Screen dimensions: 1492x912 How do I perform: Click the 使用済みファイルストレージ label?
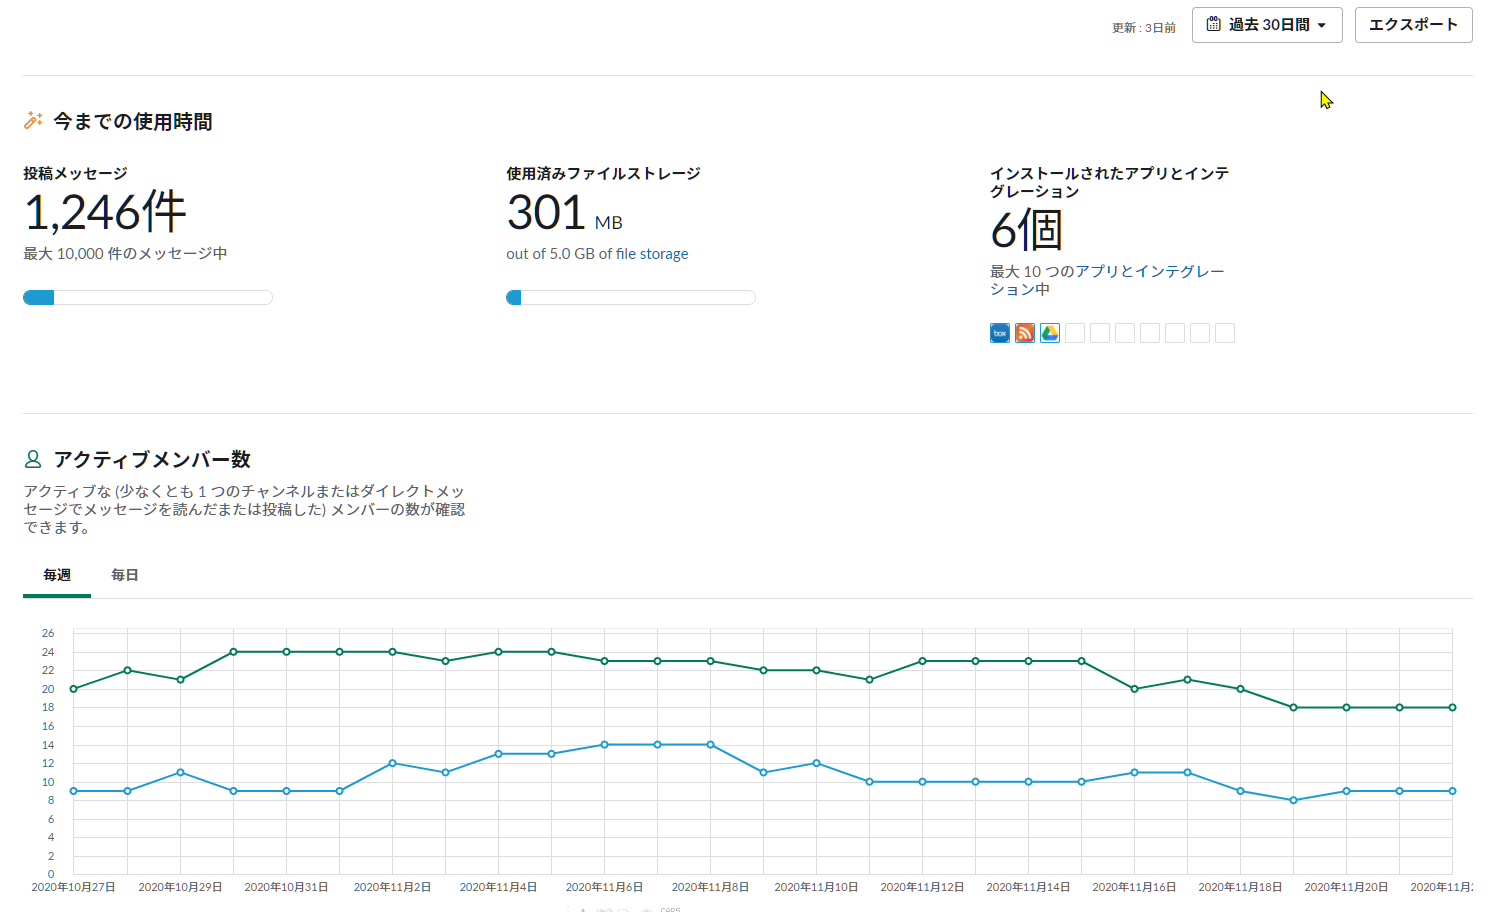coord(603,173)
